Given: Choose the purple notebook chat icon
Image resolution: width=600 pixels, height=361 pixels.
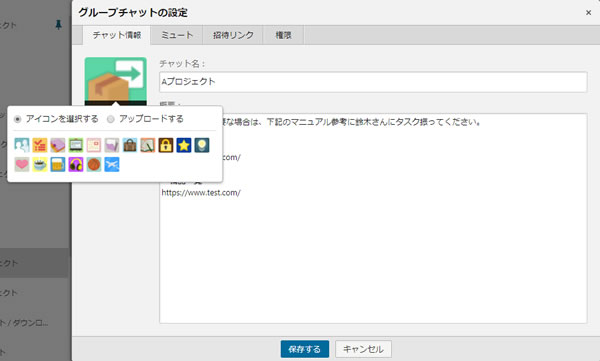Looking at the screenshot, I should pos(58,145).
